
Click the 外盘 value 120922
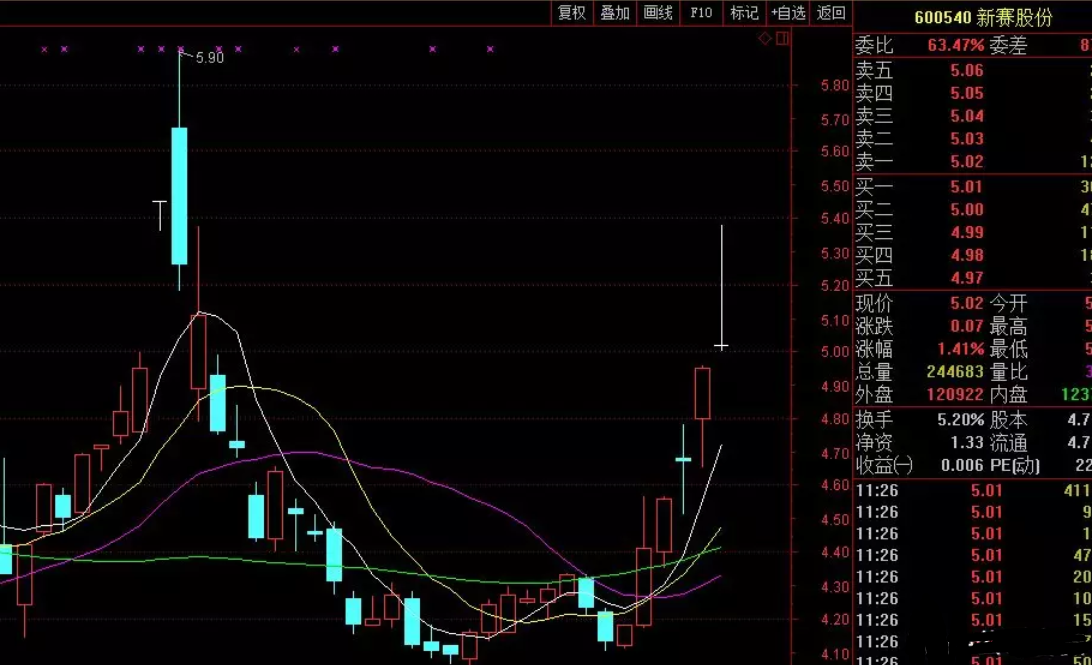[955, 395]
